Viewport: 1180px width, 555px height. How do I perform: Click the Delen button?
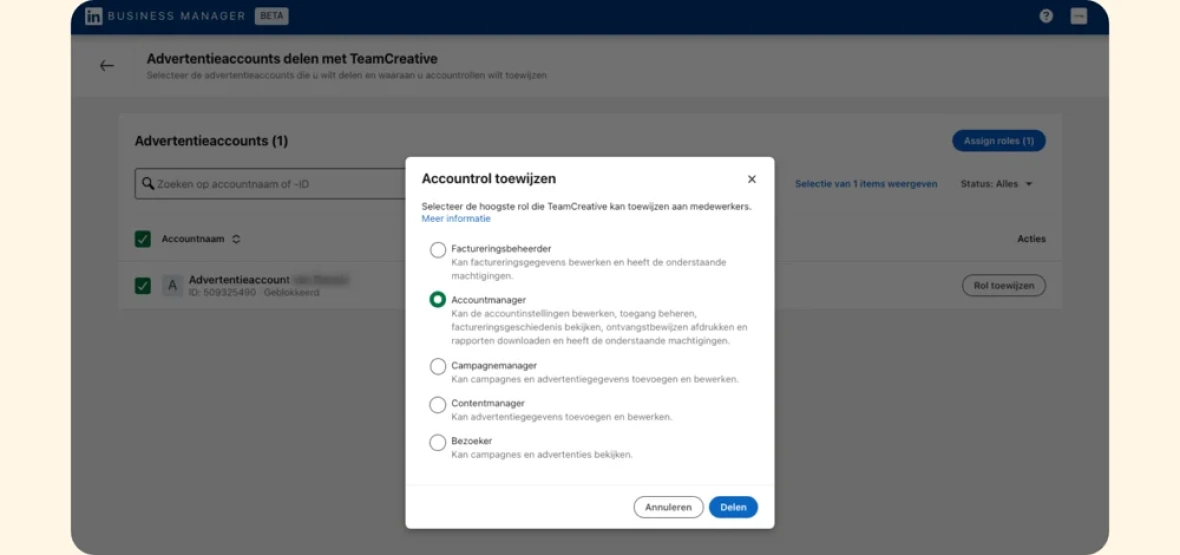[x=733, y=507]
